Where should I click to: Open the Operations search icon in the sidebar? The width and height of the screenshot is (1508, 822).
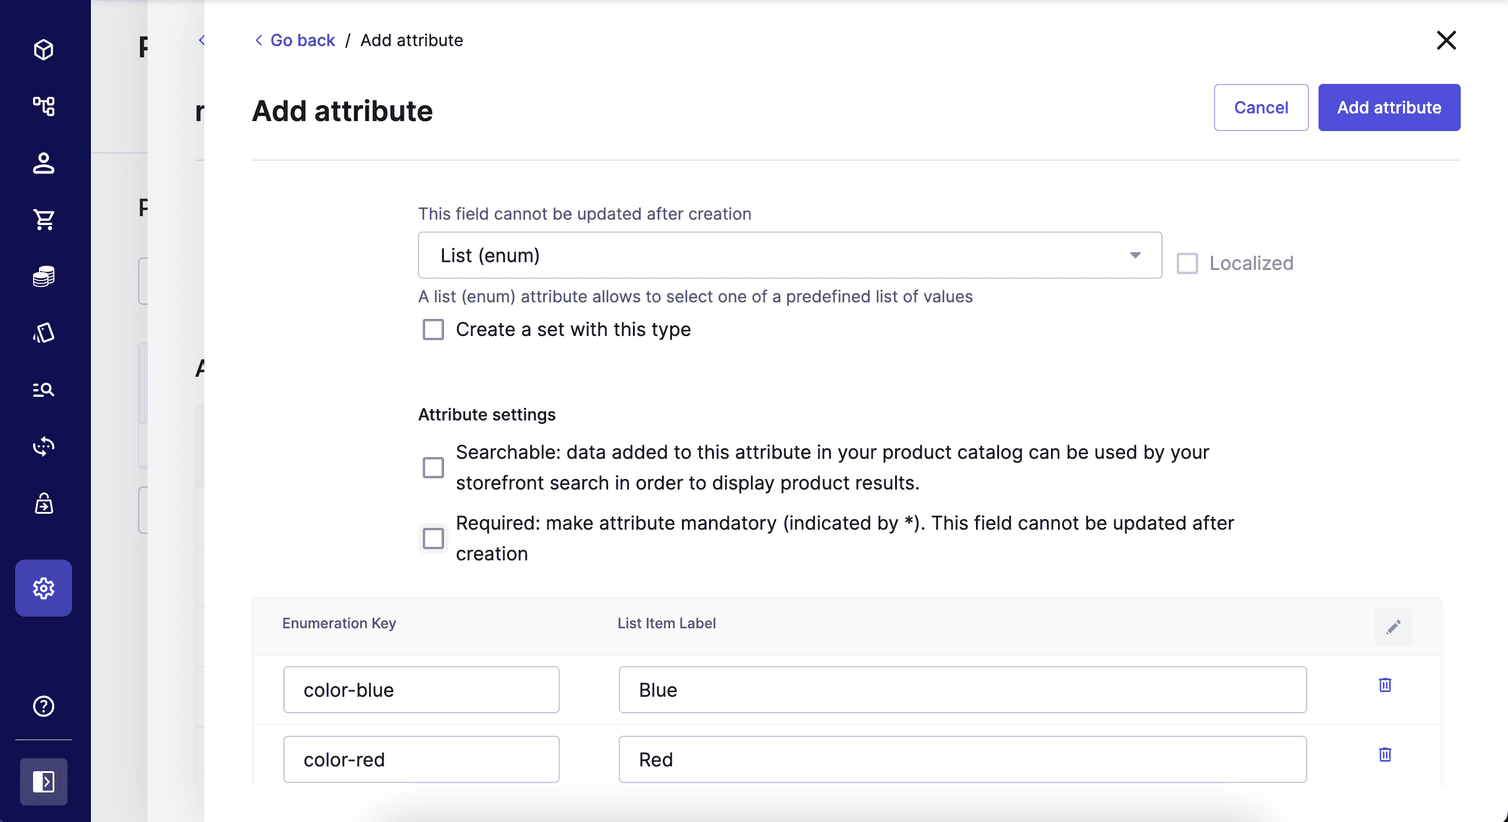point(43,389)
